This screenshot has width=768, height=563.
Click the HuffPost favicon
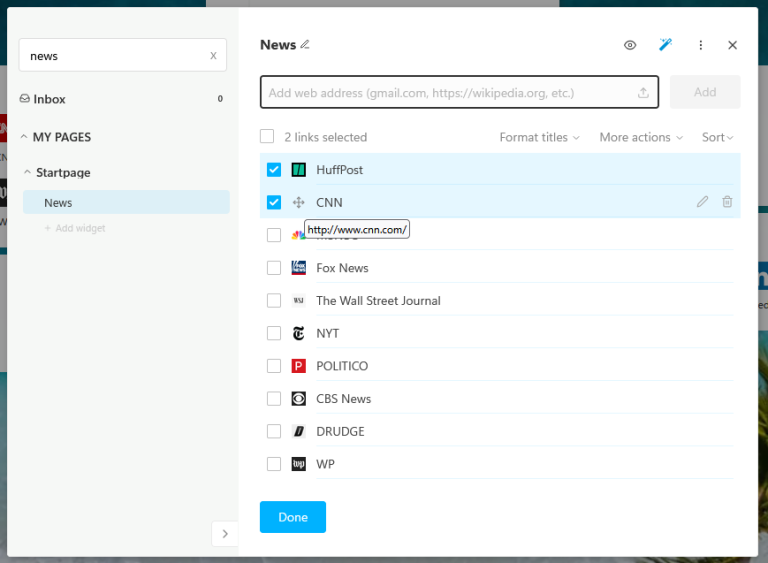[x=298, y=170]
